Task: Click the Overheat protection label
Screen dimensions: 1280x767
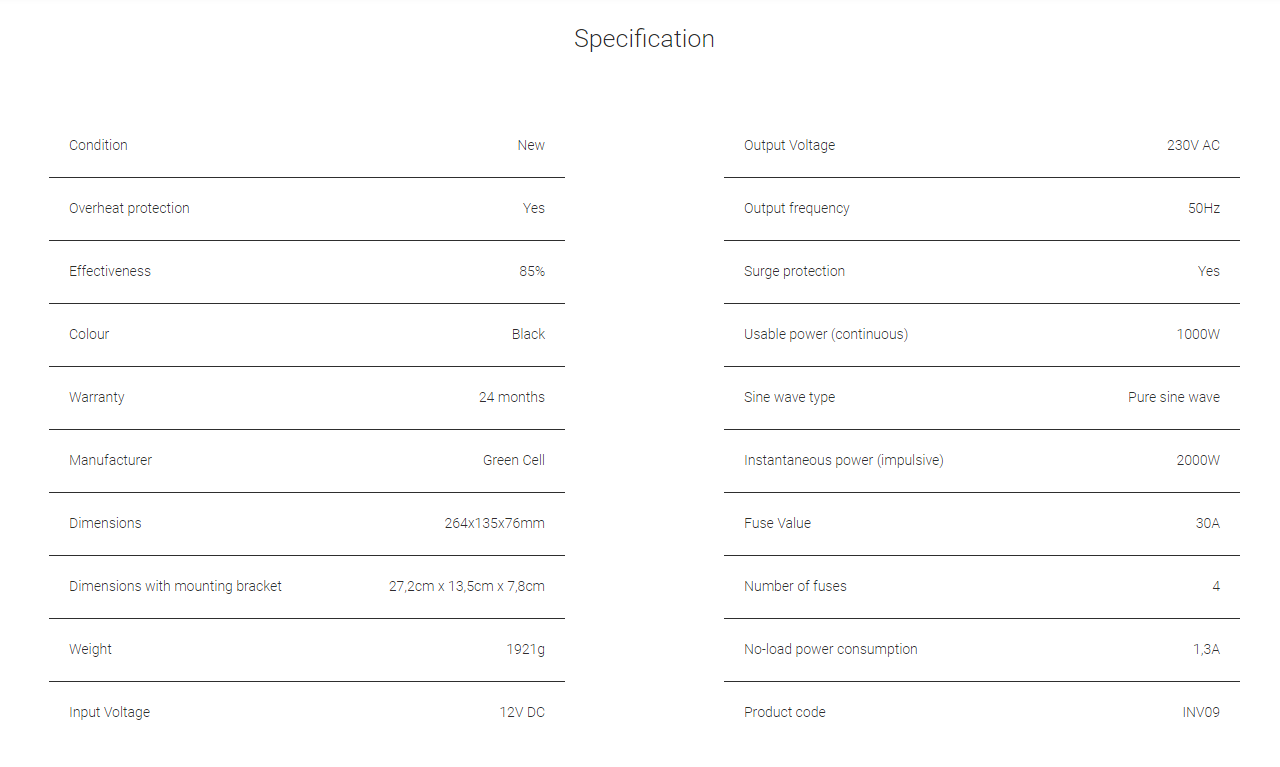Action: click(x=129, y=208)
